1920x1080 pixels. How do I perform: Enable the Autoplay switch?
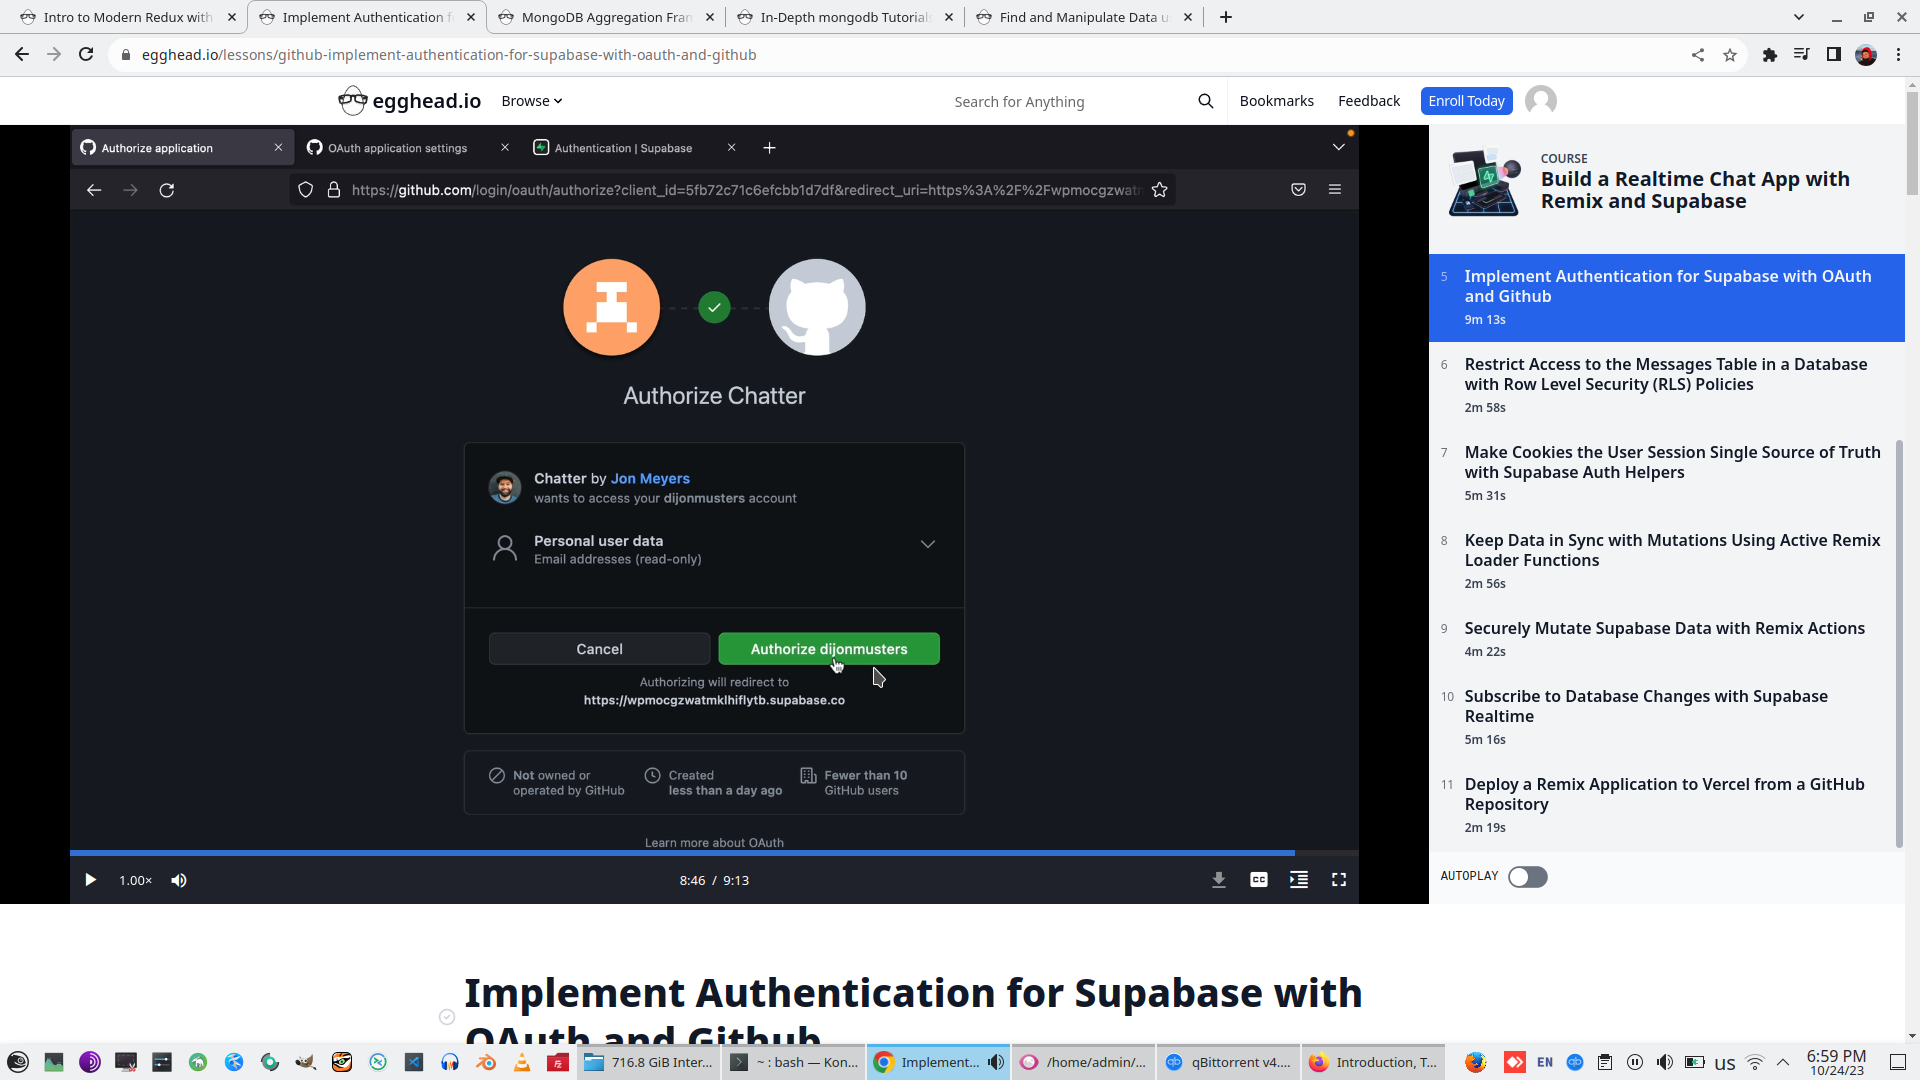(x=1527, y=877)
